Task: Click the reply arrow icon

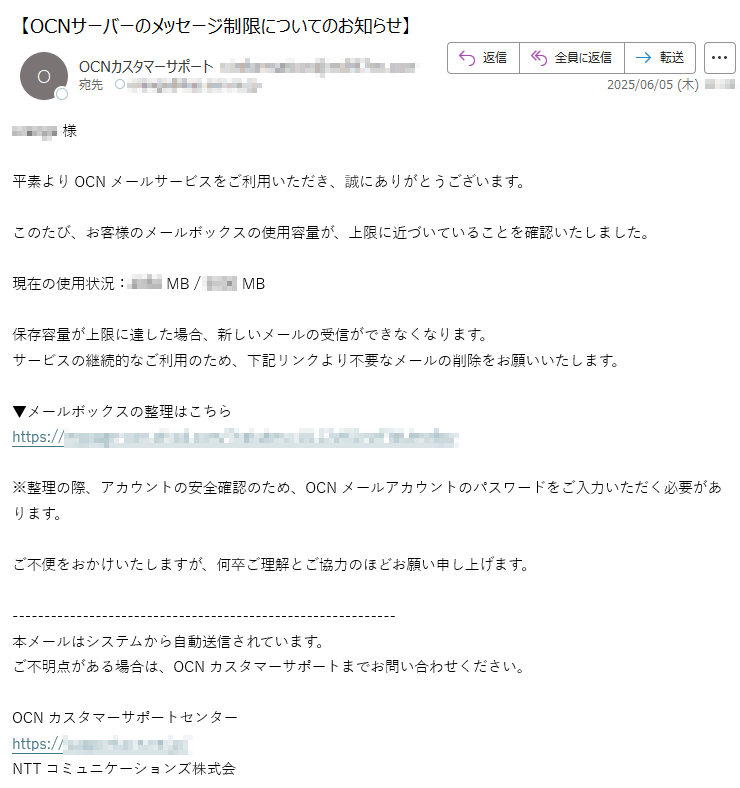Action: click(x=467, y=58)
